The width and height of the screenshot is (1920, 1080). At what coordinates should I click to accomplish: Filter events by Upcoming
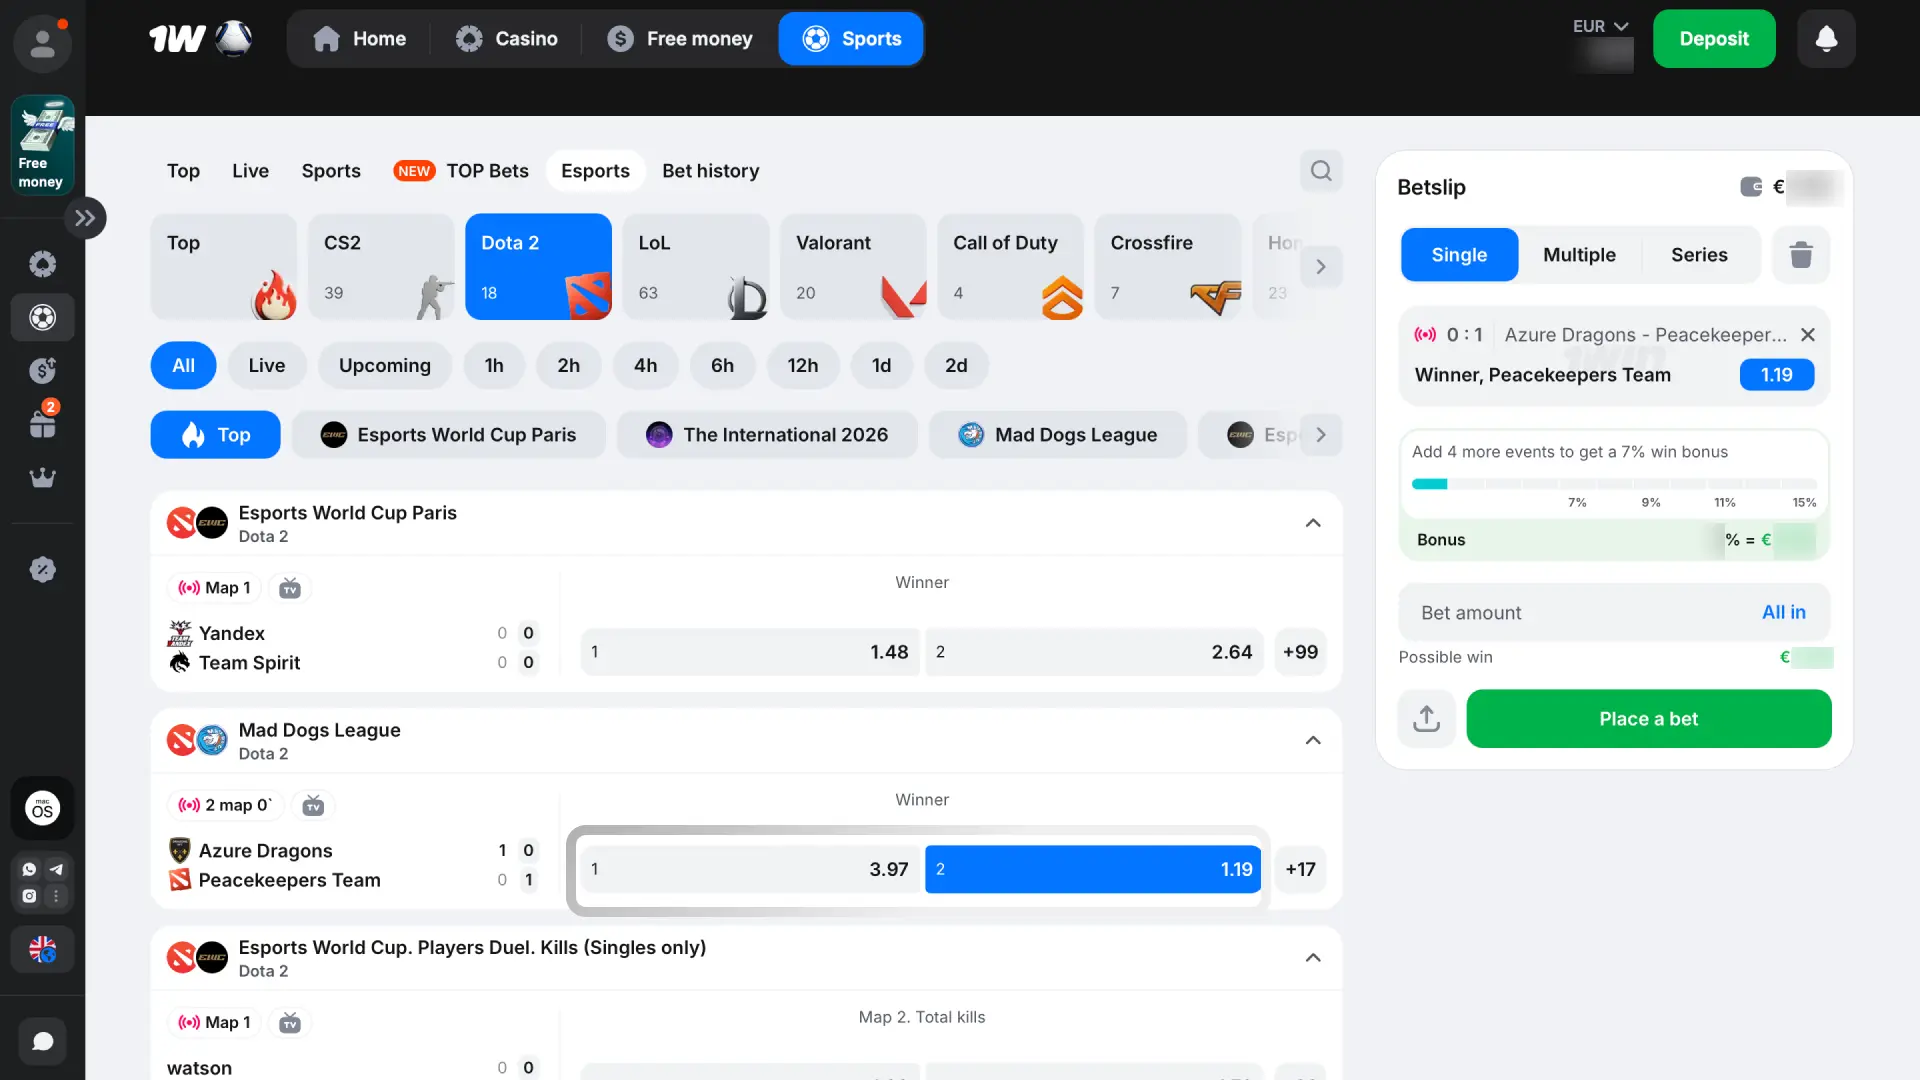pos(385,366)
